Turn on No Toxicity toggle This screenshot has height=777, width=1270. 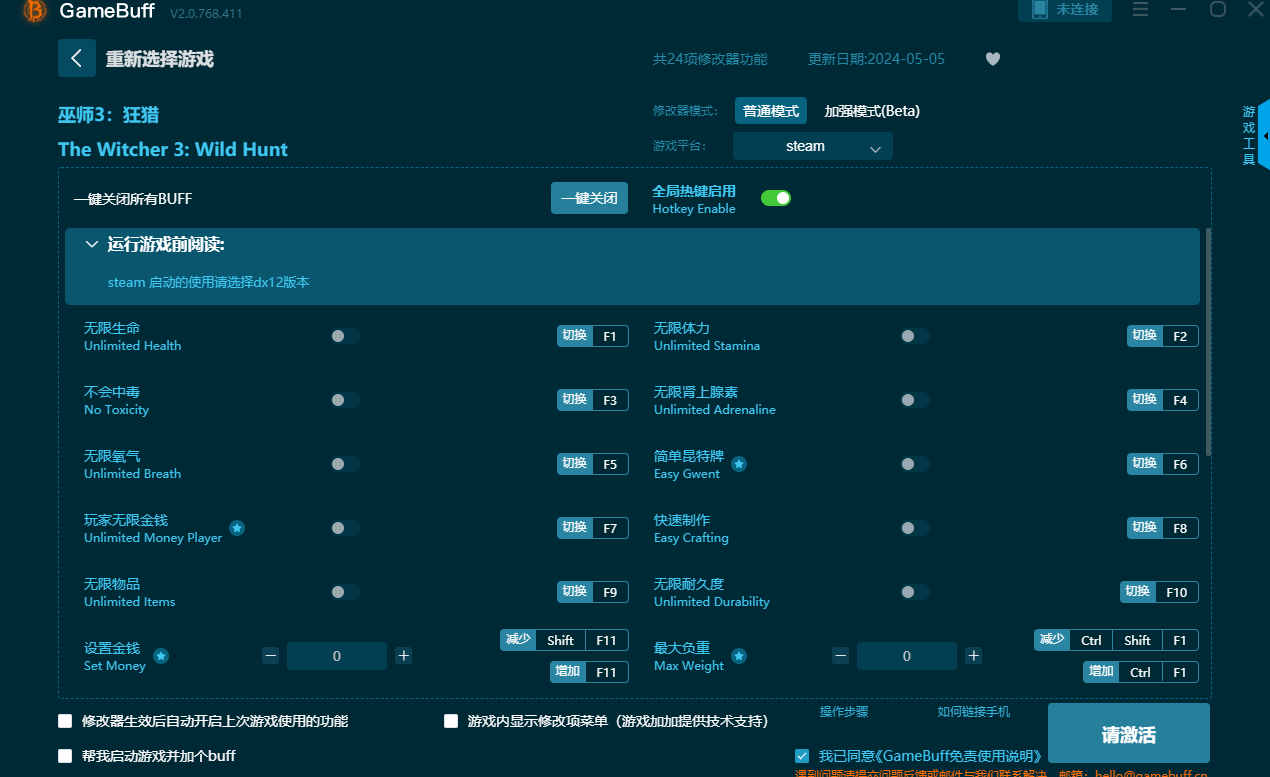344,400
